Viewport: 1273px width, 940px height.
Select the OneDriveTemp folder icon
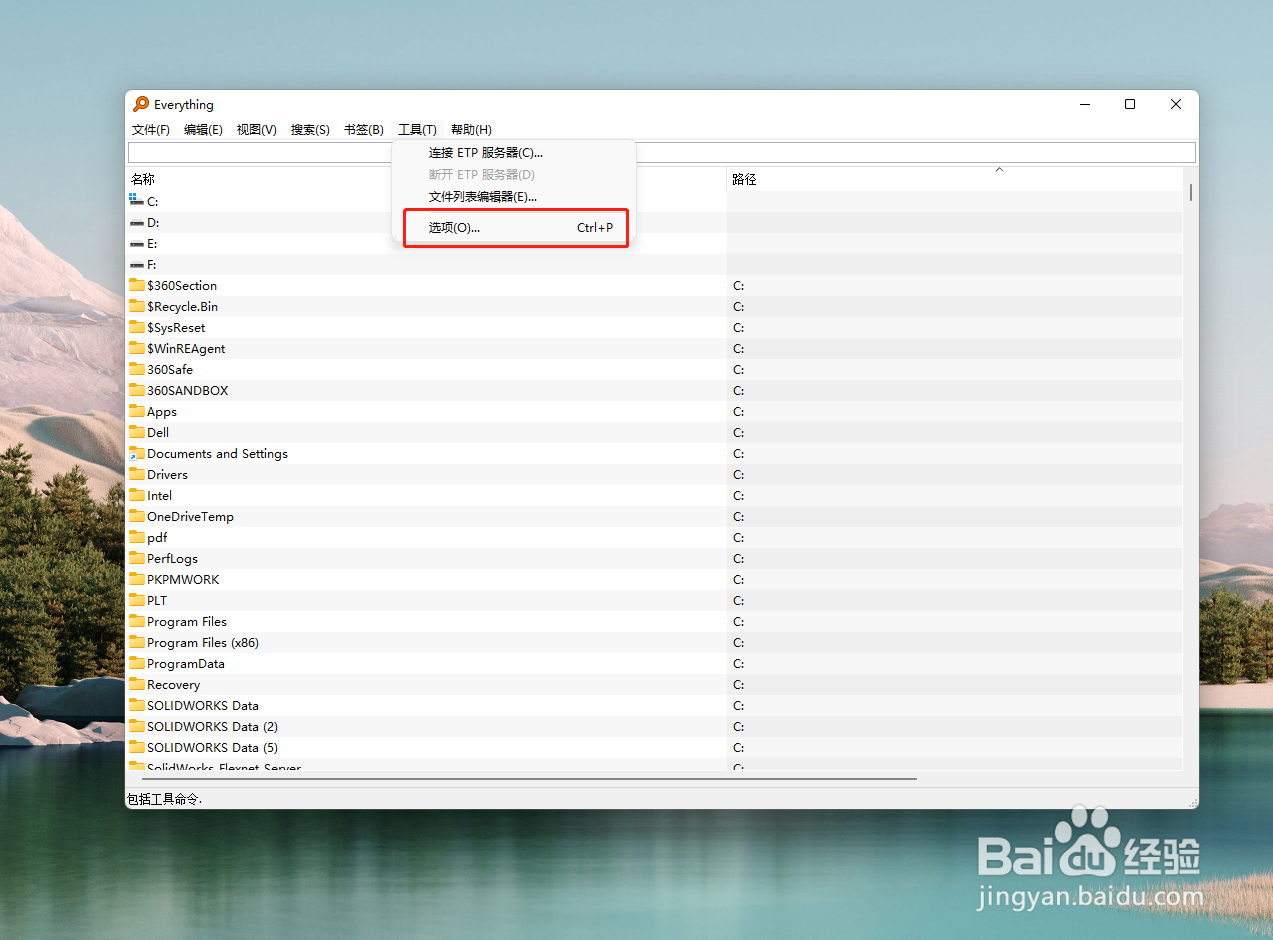137,516
